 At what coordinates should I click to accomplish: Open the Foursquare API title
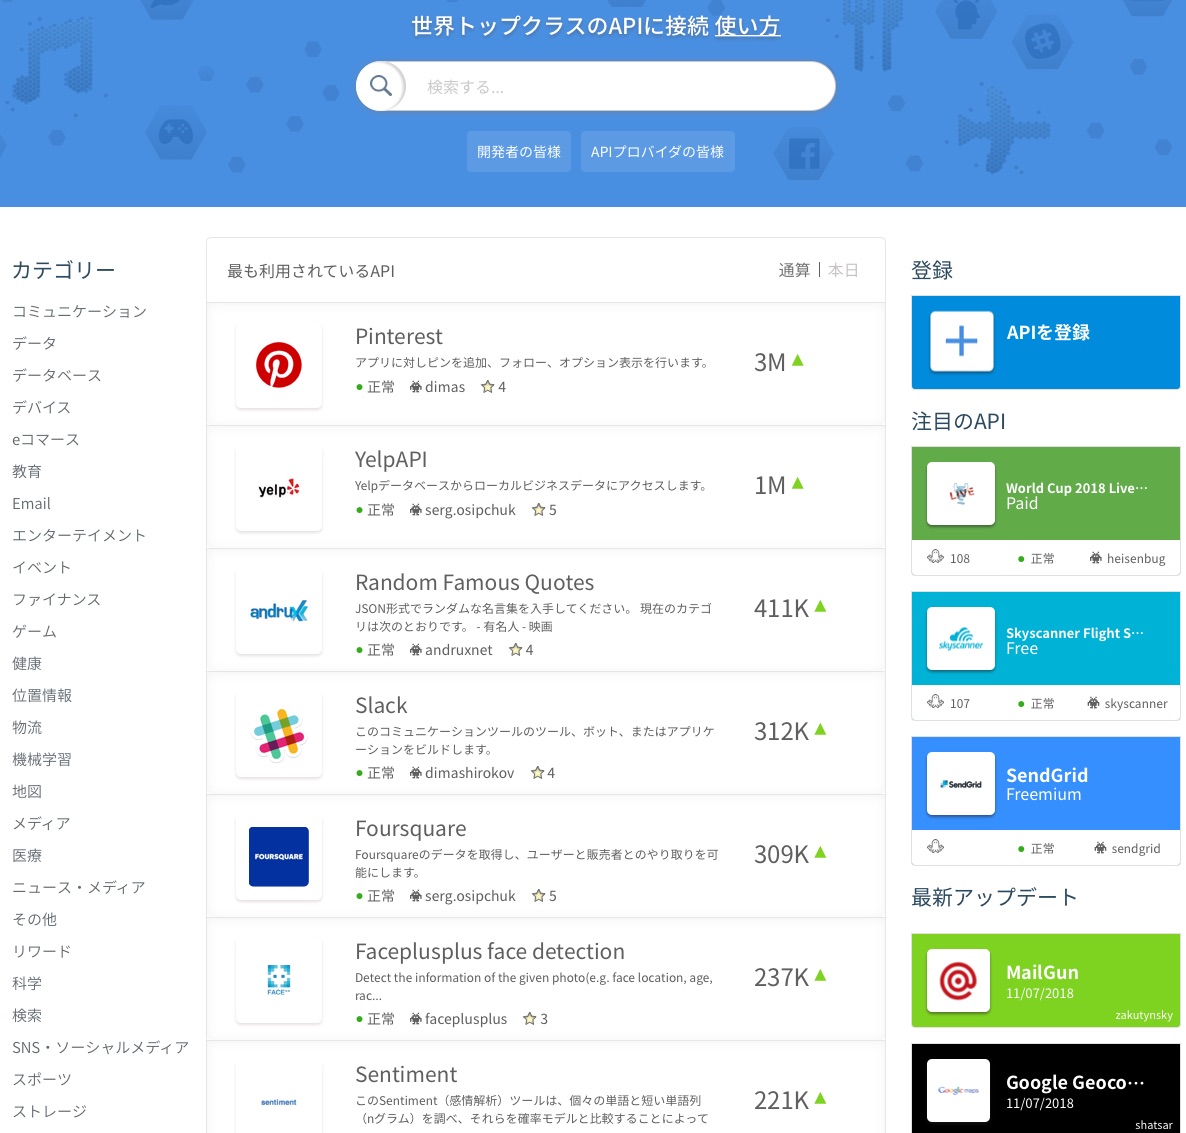[x=411, y=828]
